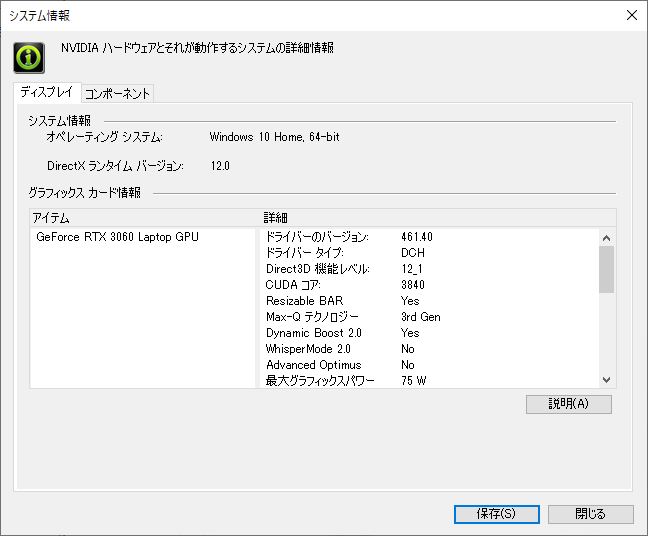This screenshot has height=536, width=648.
Task: Click the 75 W power value
Action: (414, 381)
